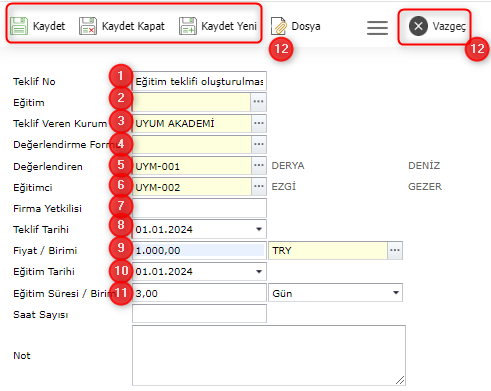Open lookup for Değerlendirme Formu field
Image resolution: width=491 pixels, height=391 pixels.
(259, 144)
